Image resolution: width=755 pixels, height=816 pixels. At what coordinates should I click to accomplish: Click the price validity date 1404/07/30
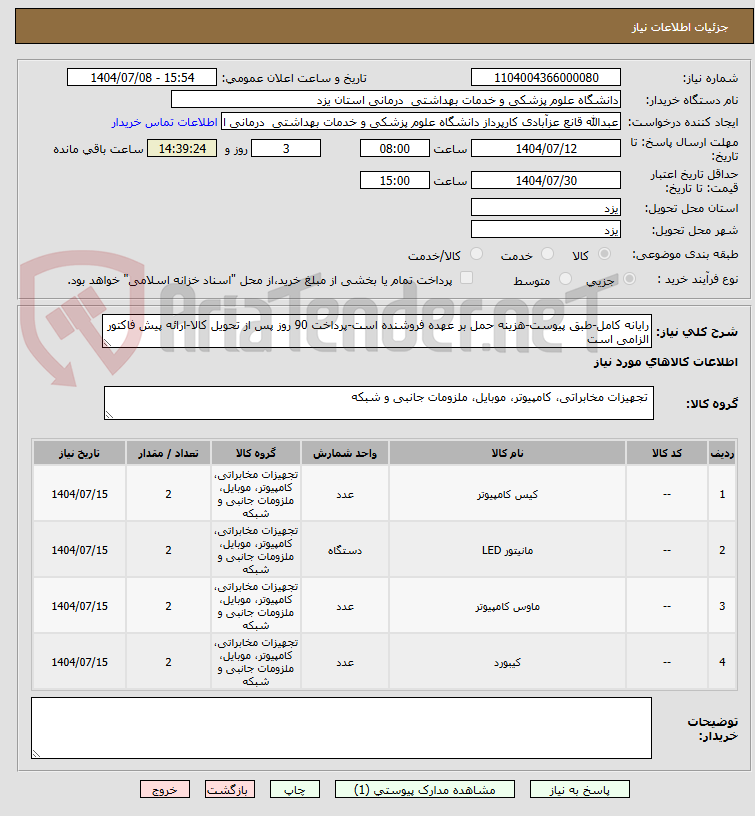546,180
